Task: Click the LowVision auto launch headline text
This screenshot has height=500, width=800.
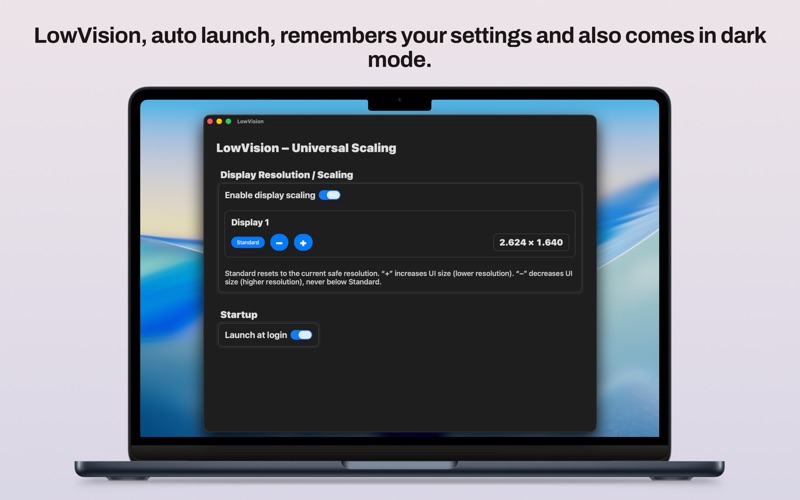Action: [400, 47]
